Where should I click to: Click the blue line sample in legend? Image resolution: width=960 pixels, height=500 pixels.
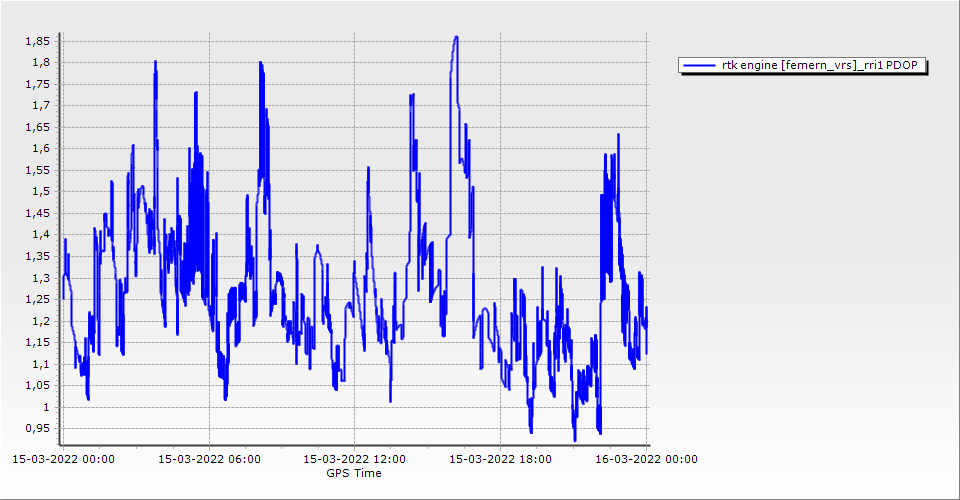[698, 65]
